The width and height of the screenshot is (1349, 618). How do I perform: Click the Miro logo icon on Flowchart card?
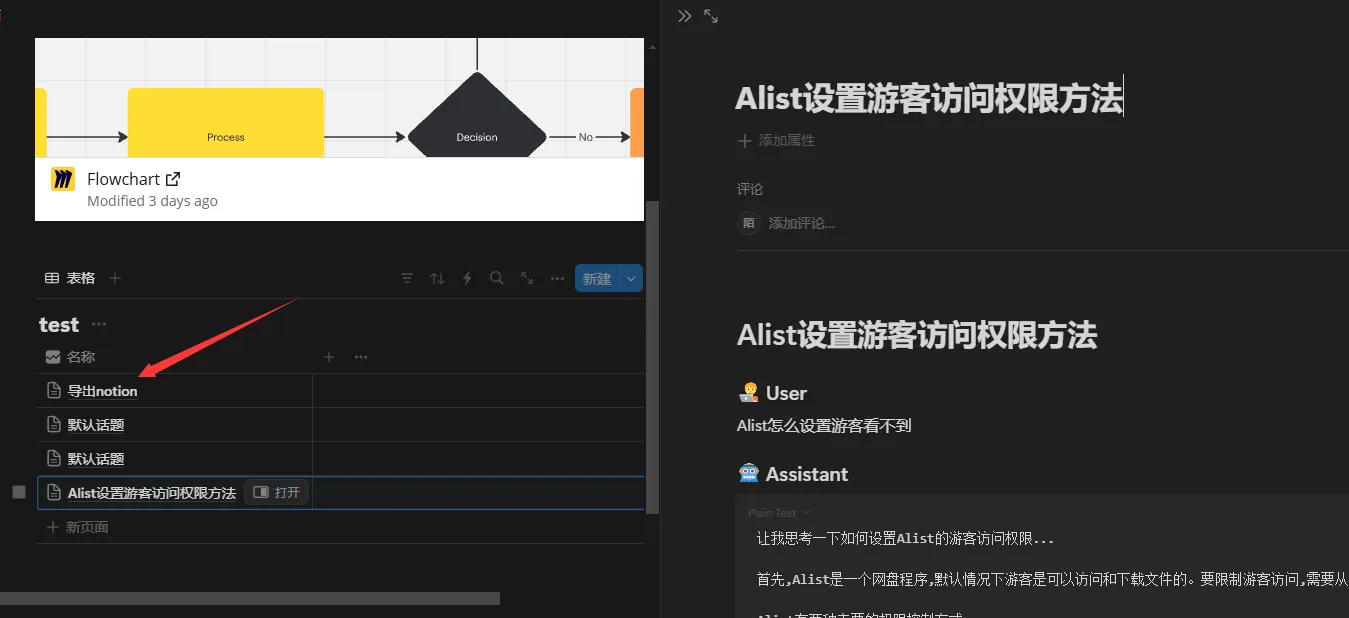[63, 179]
